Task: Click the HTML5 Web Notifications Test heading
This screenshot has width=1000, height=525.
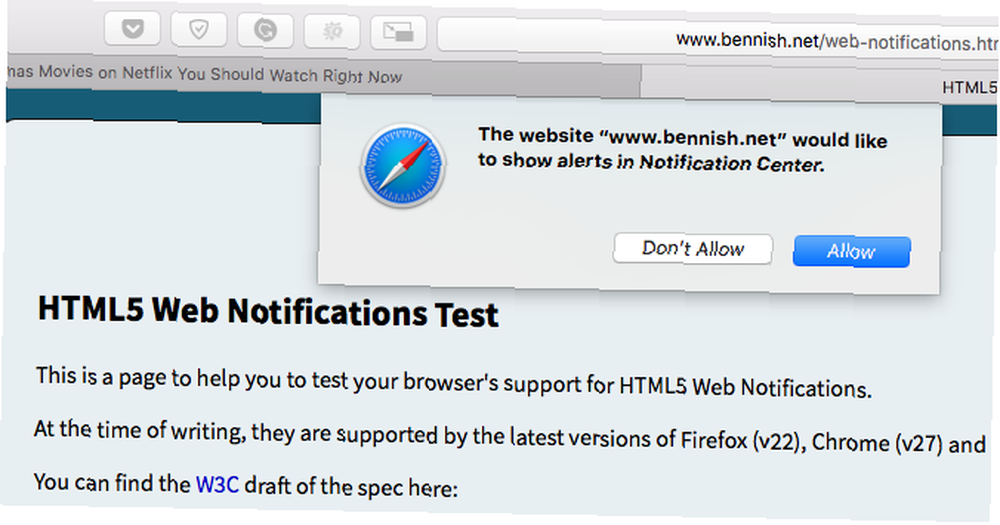Action: pos(268,311)
